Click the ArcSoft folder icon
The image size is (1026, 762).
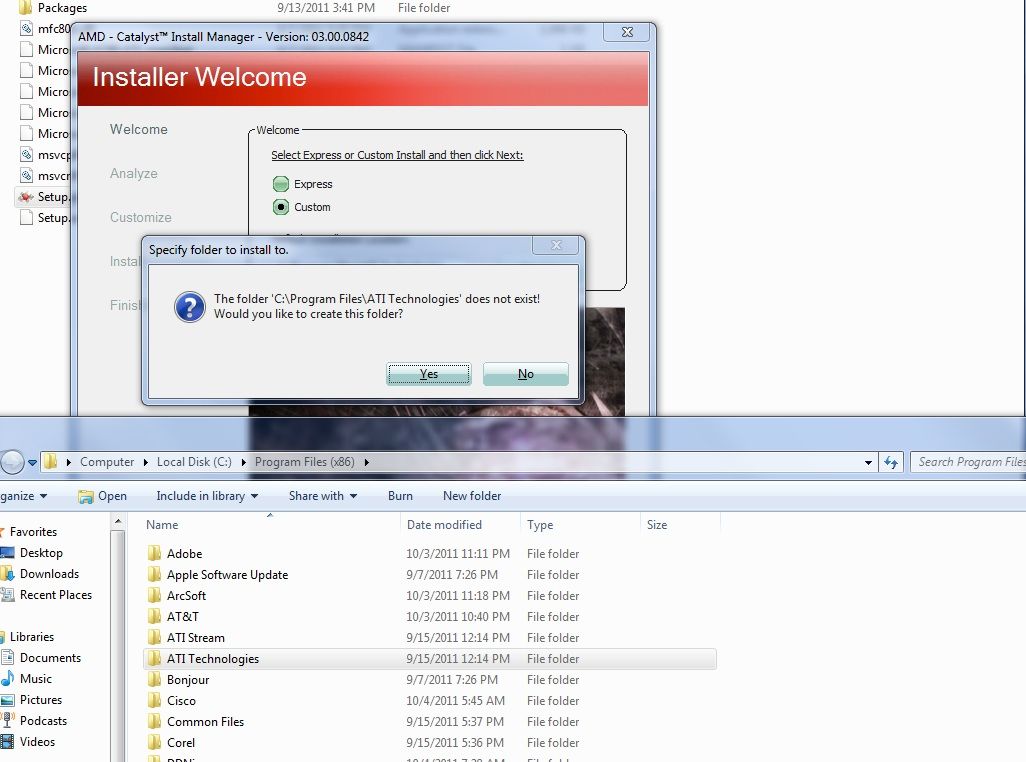154,595
